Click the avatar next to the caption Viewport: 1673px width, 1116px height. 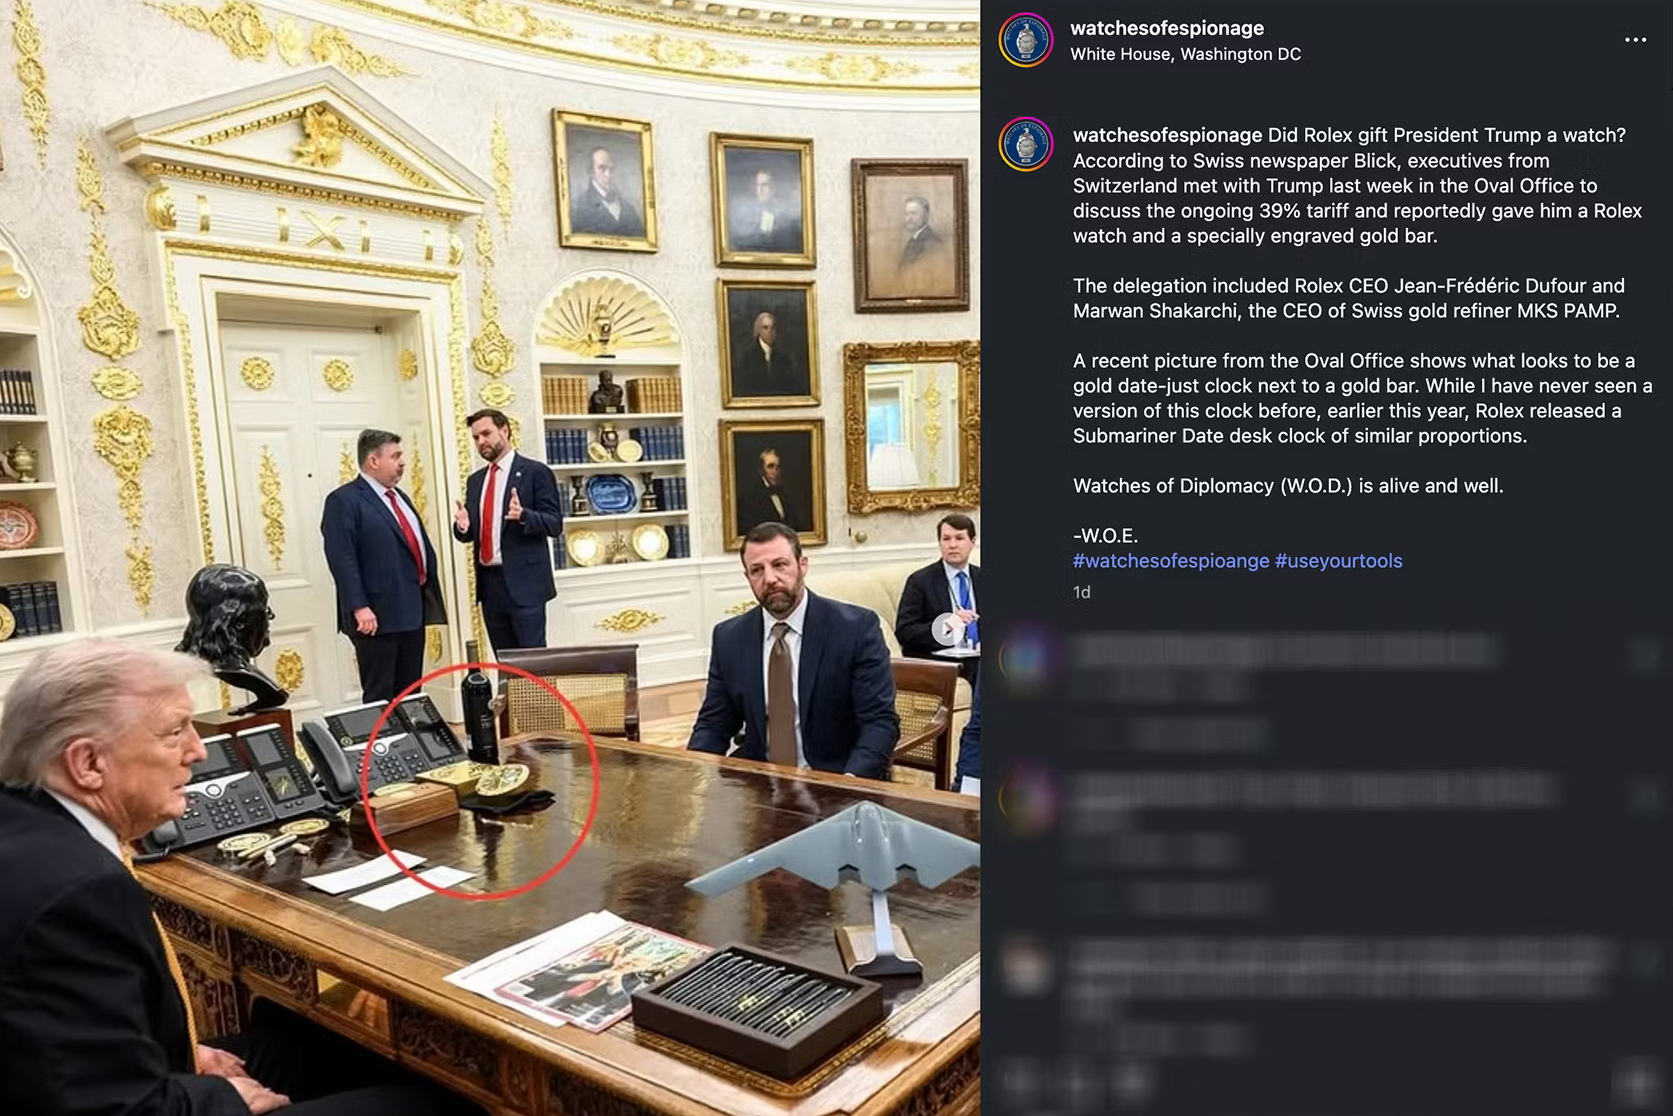tap(1026, 144)
